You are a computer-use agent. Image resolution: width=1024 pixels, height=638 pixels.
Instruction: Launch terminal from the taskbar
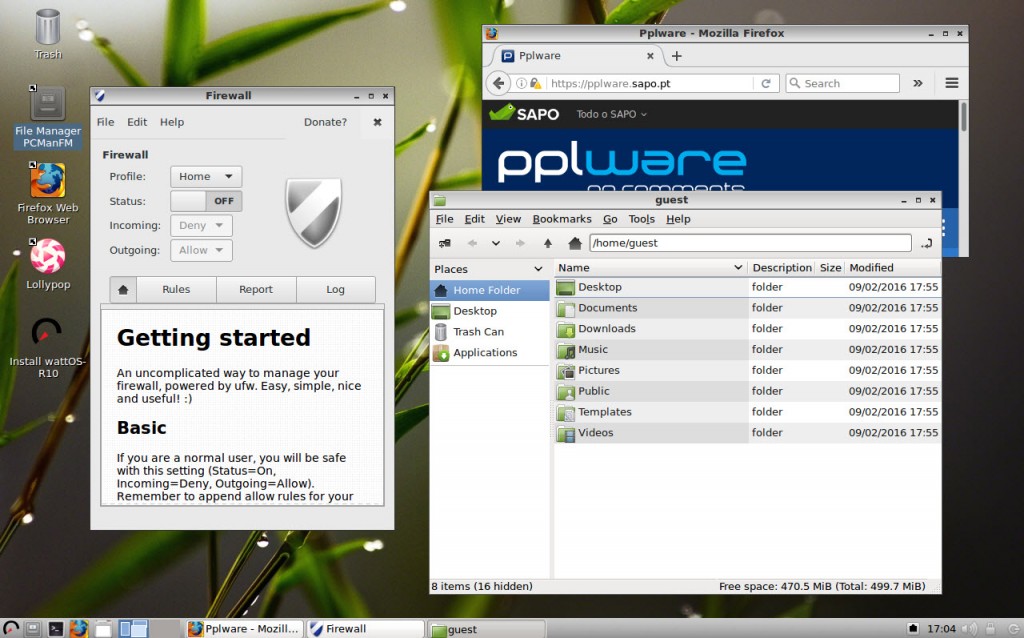[56, 629]
